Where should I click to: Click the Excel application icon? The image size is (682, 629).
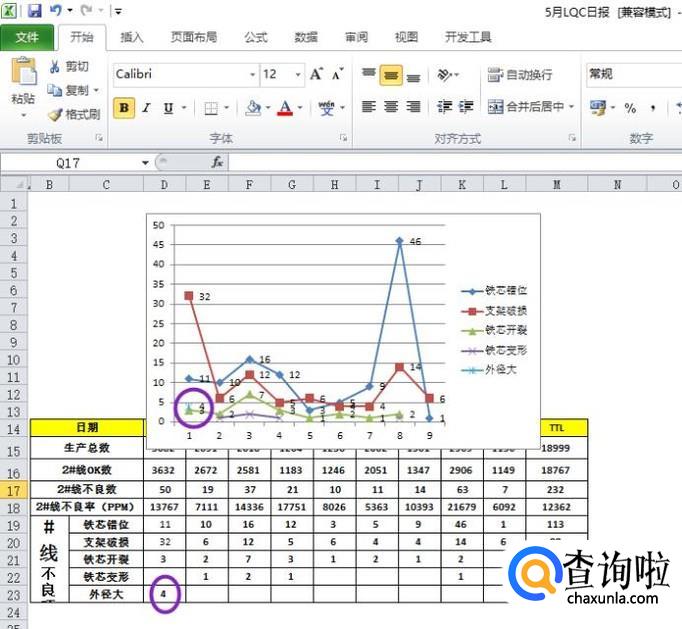click(x=9, y=10)
